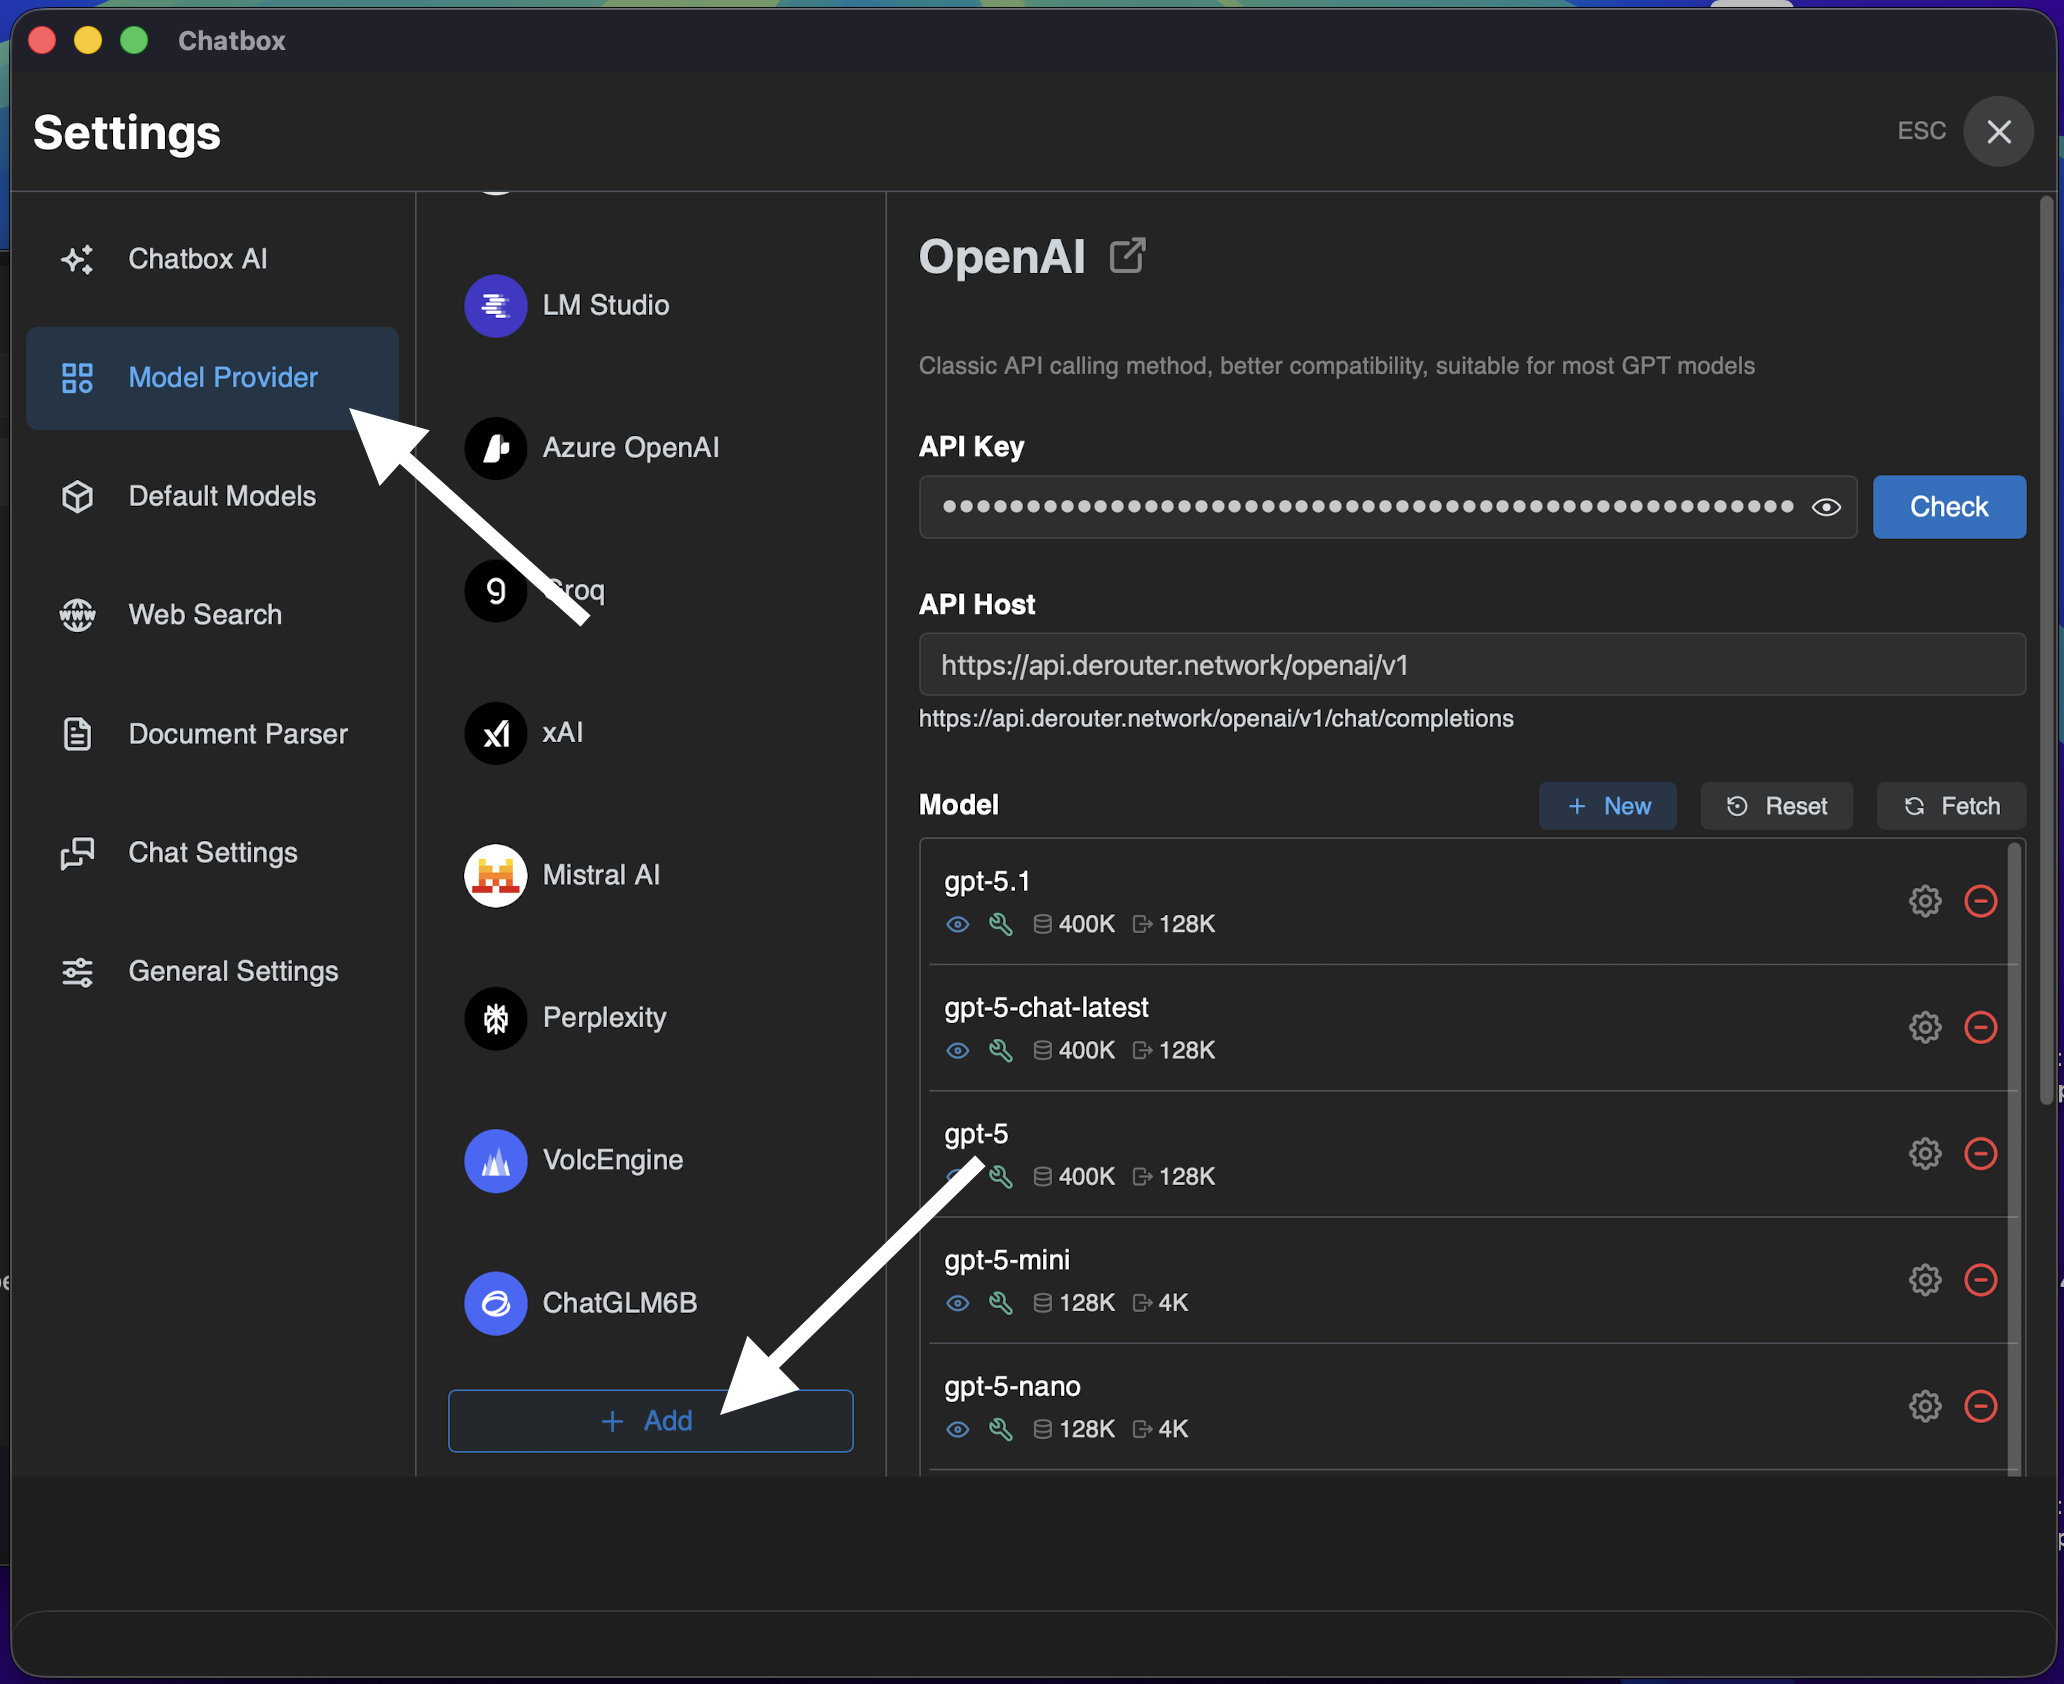Screen dimensions: 2064x1684
Task: Pick the VolcEngine provider
Action: click(611, 1160)
